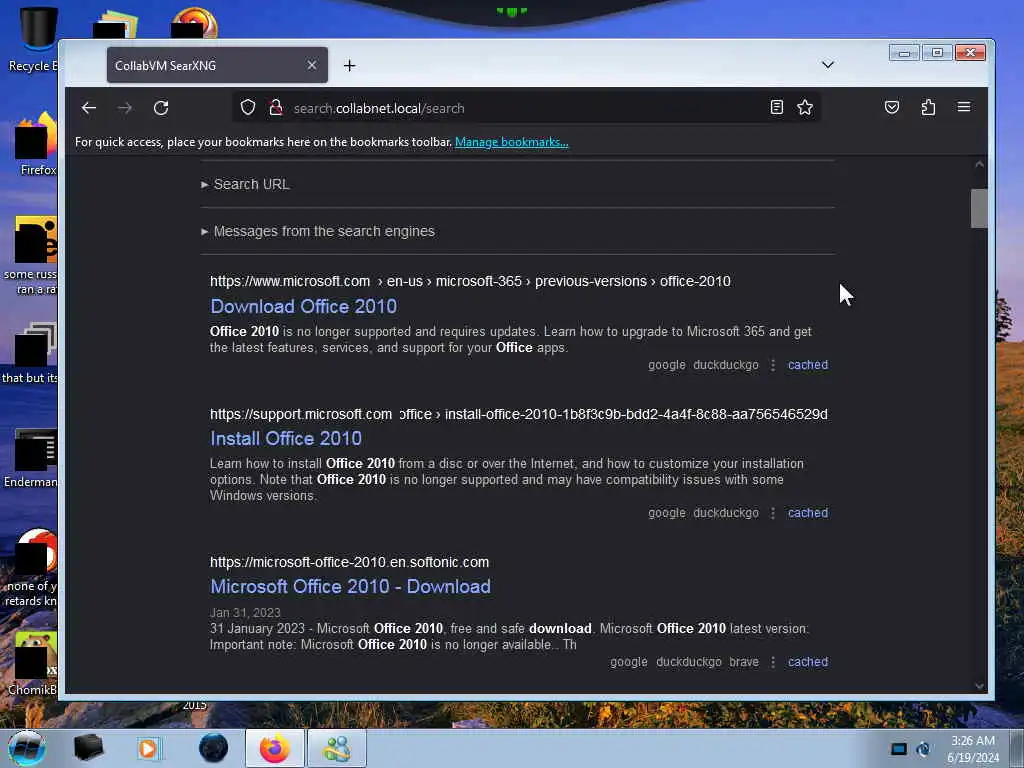Open the Firefox application menu
The height and width of the screenshot is (768, 1024).
tap(964, 107)
